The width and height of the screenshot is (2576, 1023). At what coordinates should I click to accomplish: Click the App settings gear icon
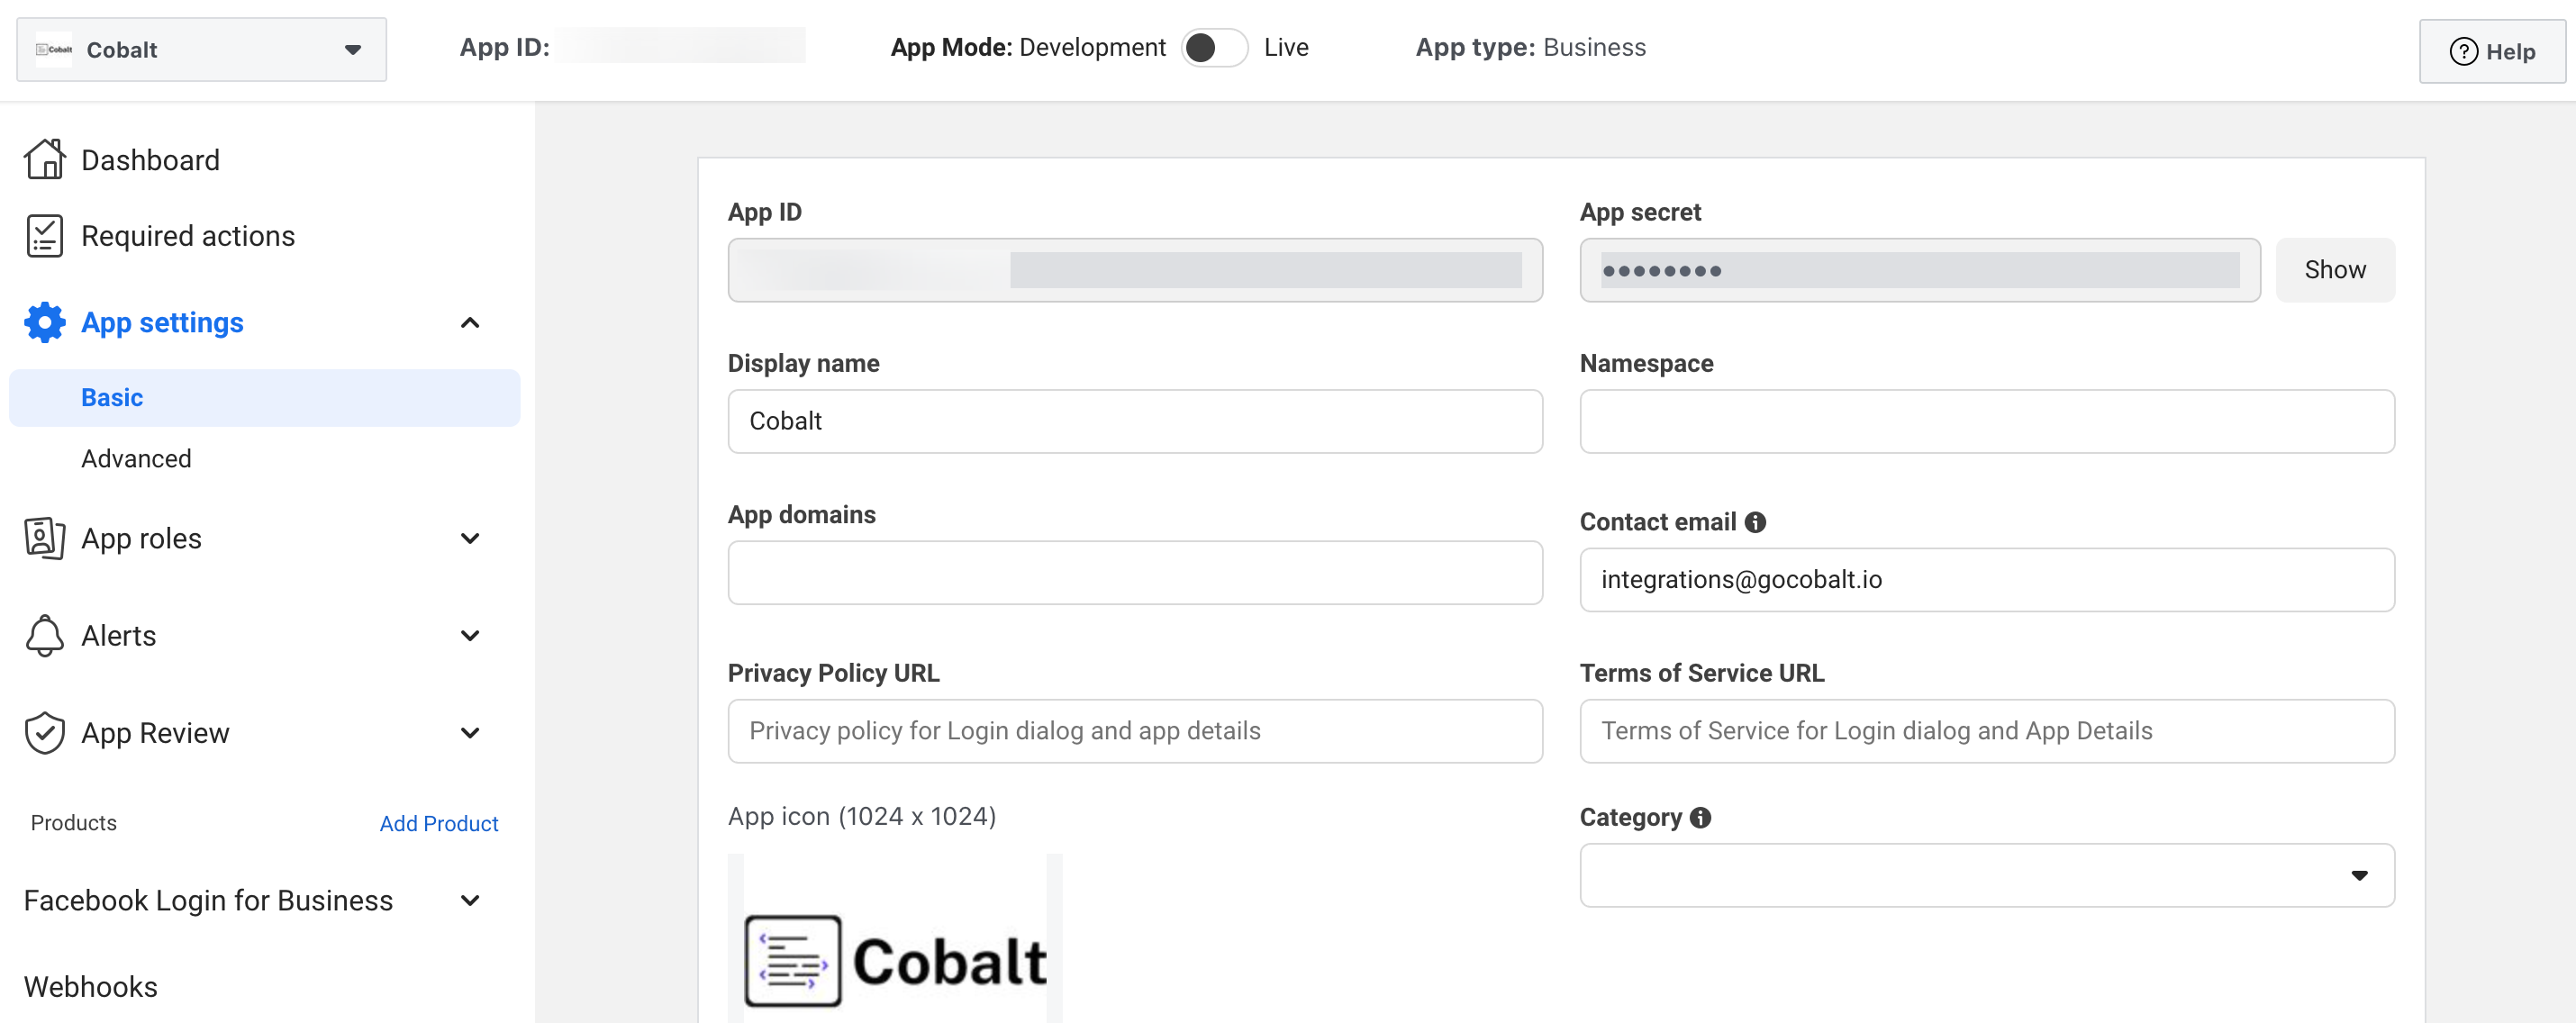(x=44, y=322)
